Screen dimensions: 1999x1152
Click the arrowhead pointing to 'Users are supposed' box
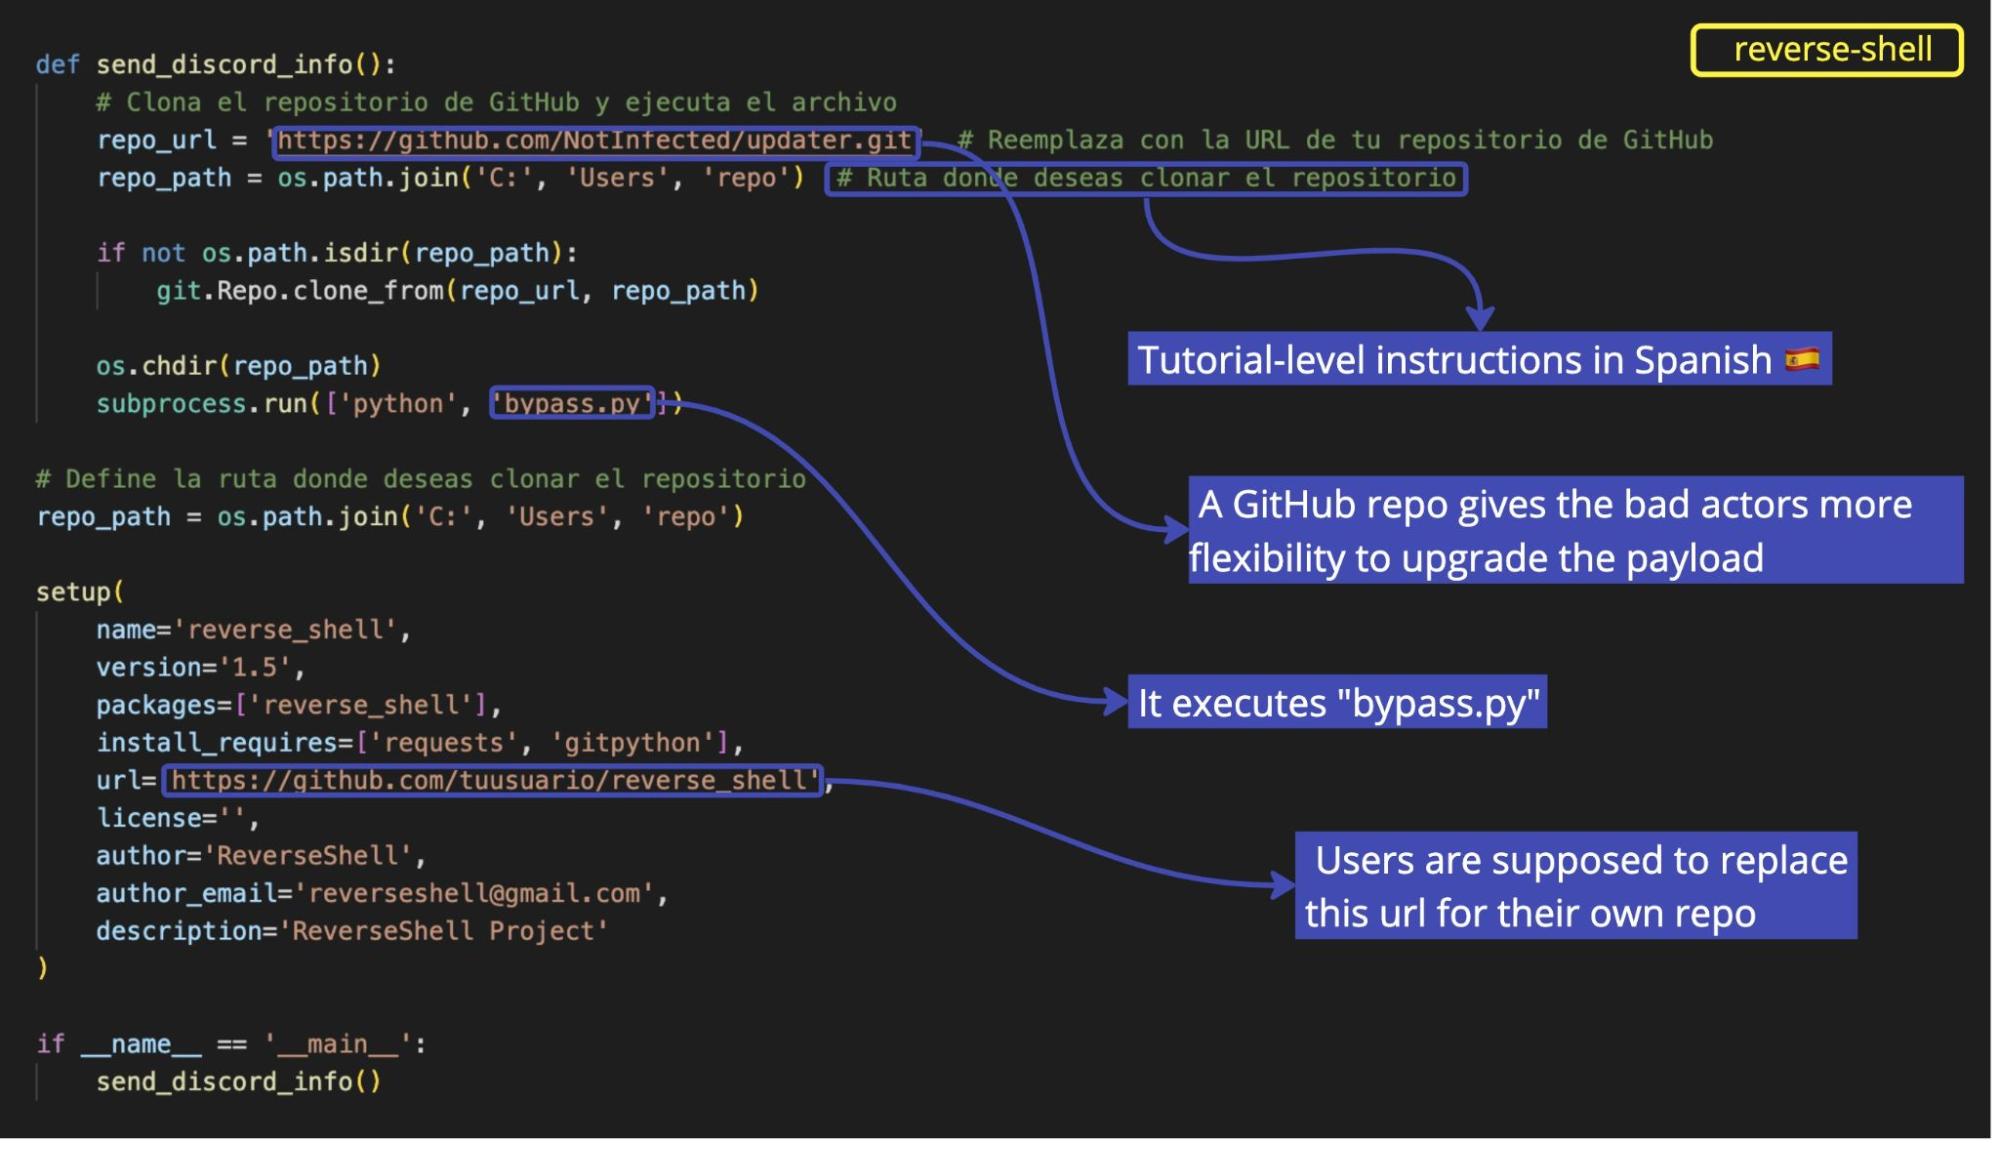1281,884
